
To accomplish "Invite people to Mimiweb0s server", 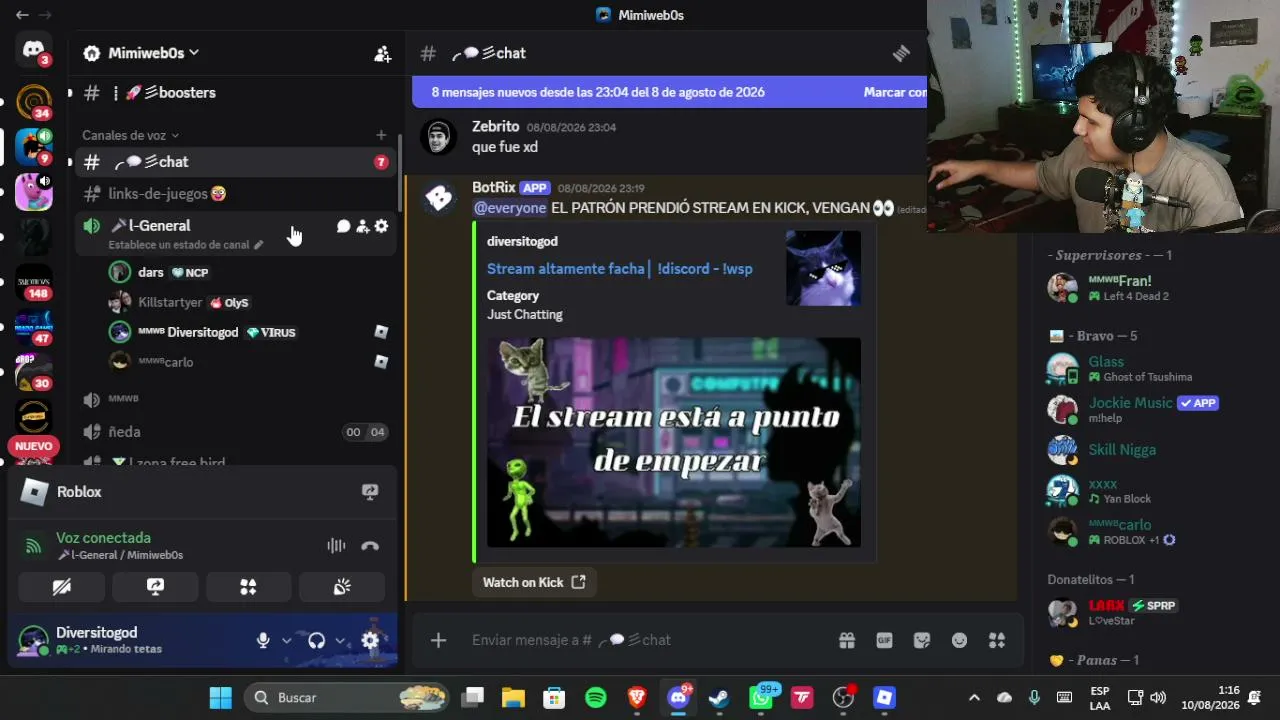I will [x=382, y=54].
